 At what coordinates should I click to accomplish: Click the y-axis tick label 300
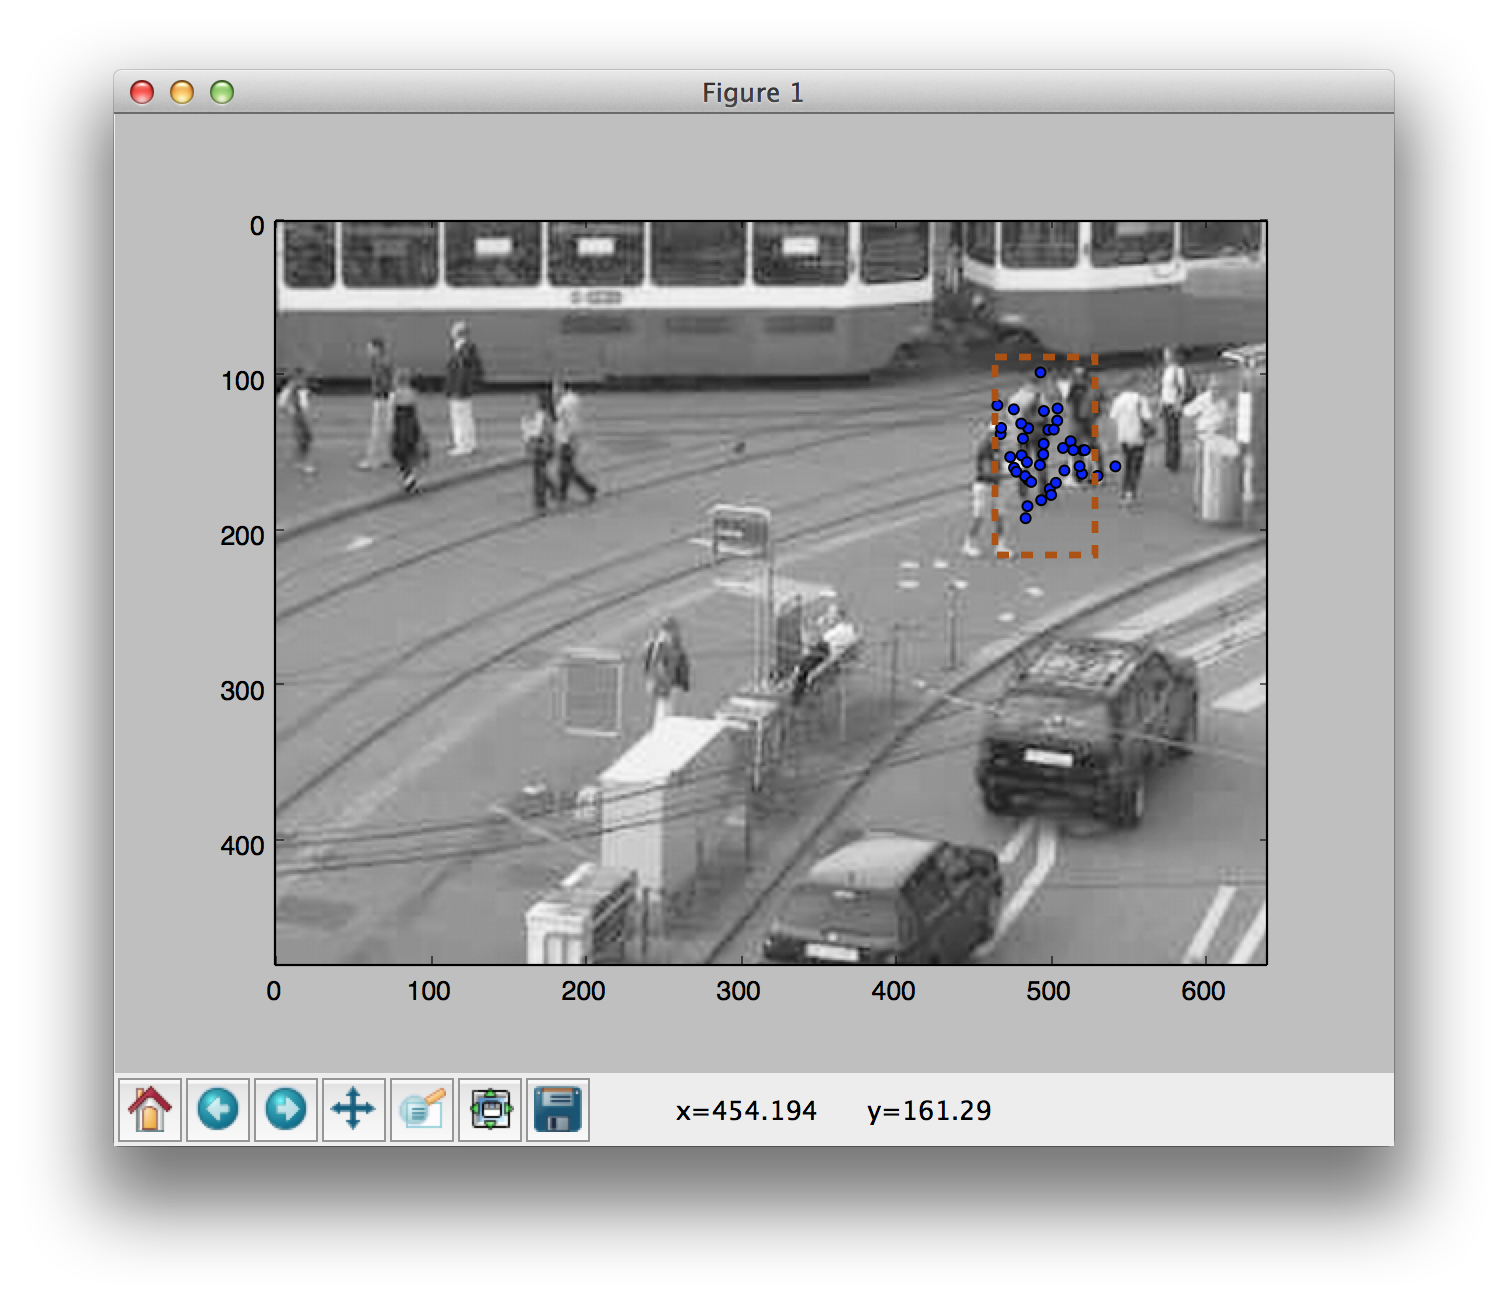tap(243, 691)
